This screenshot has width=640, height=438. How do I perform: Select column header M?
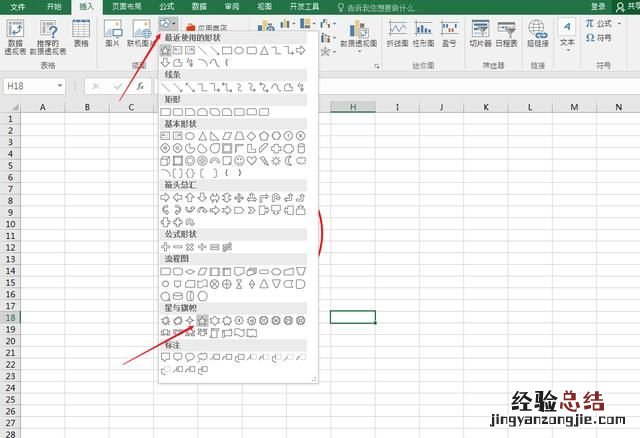(x=574, y=107)
